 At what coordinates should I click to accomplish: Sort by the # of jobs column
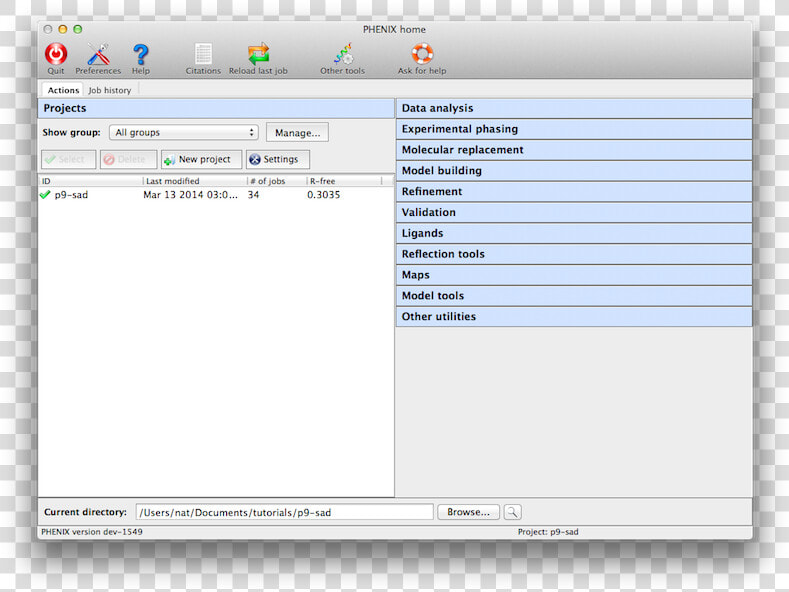click(277, 181)
